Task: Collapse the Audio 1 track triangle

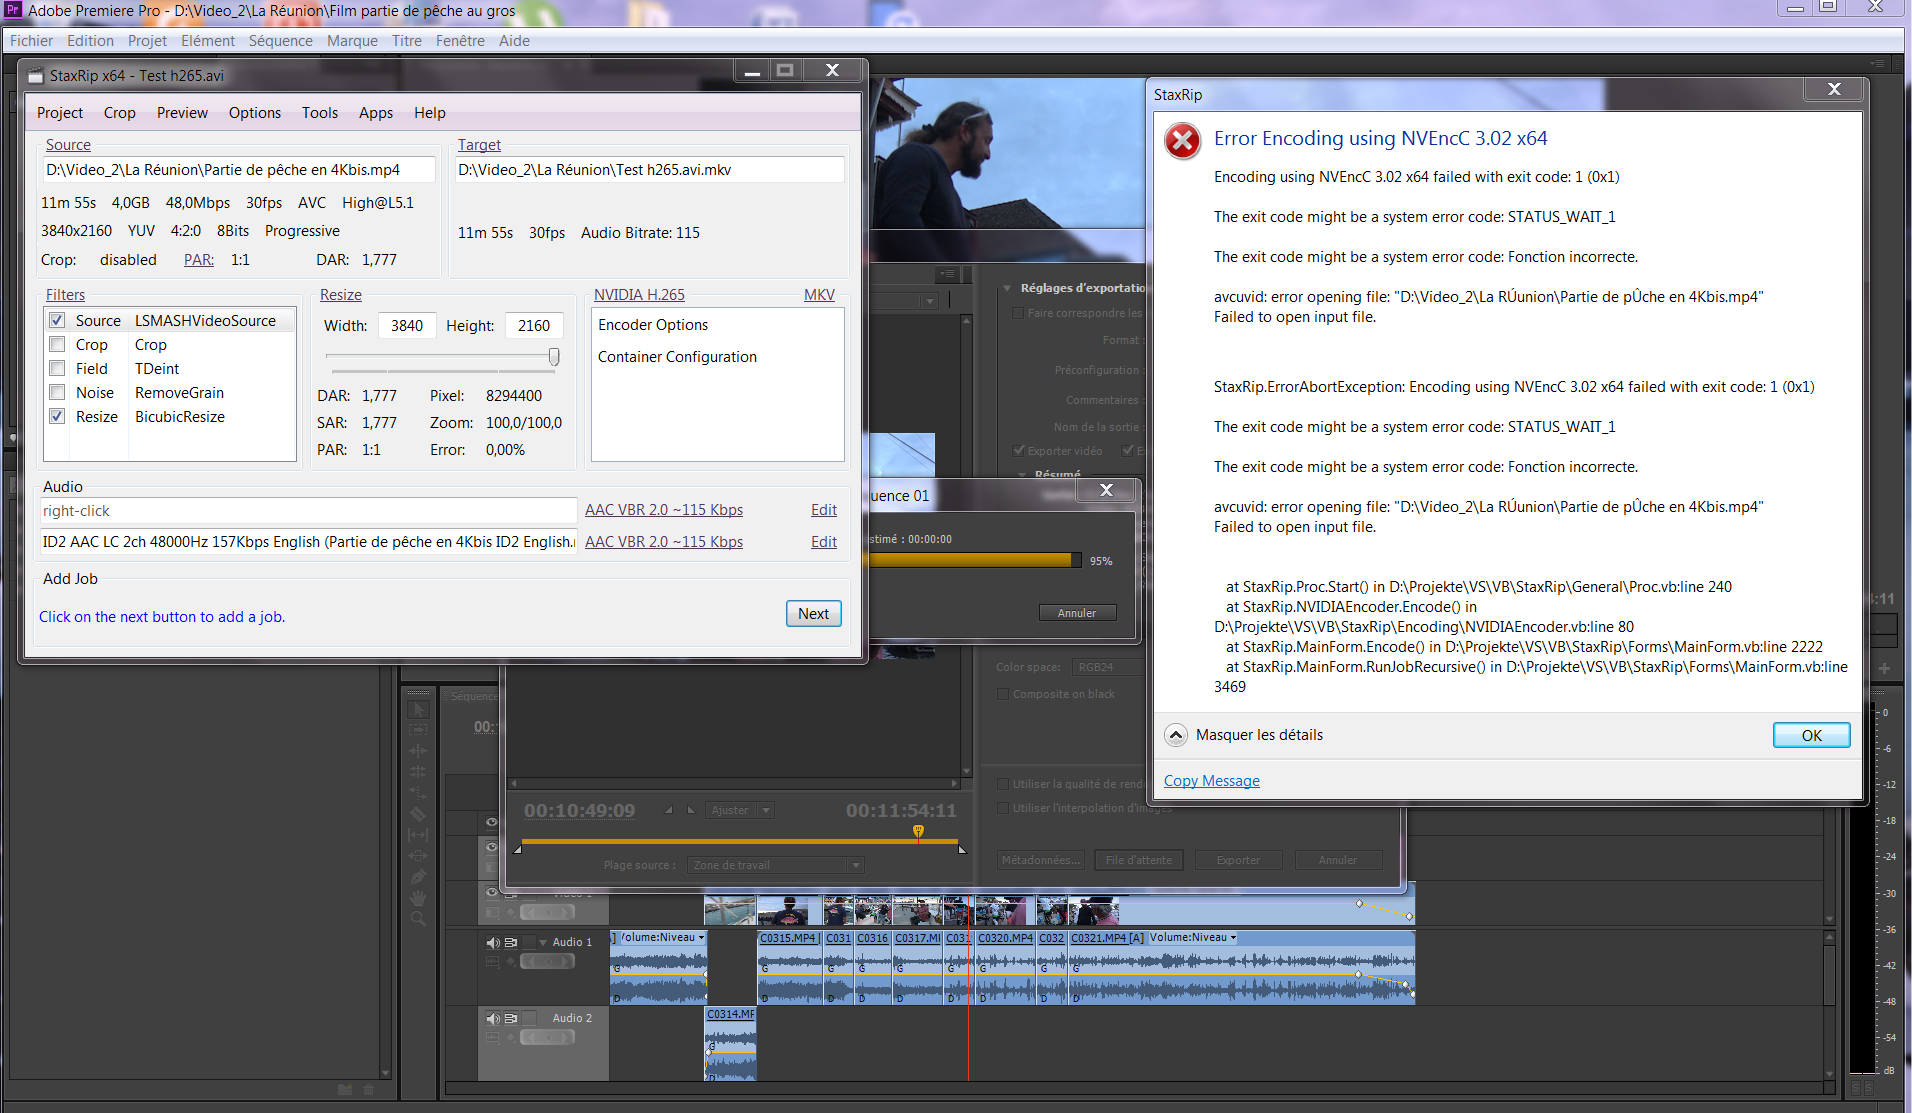Action: click(x=543, y=942)
